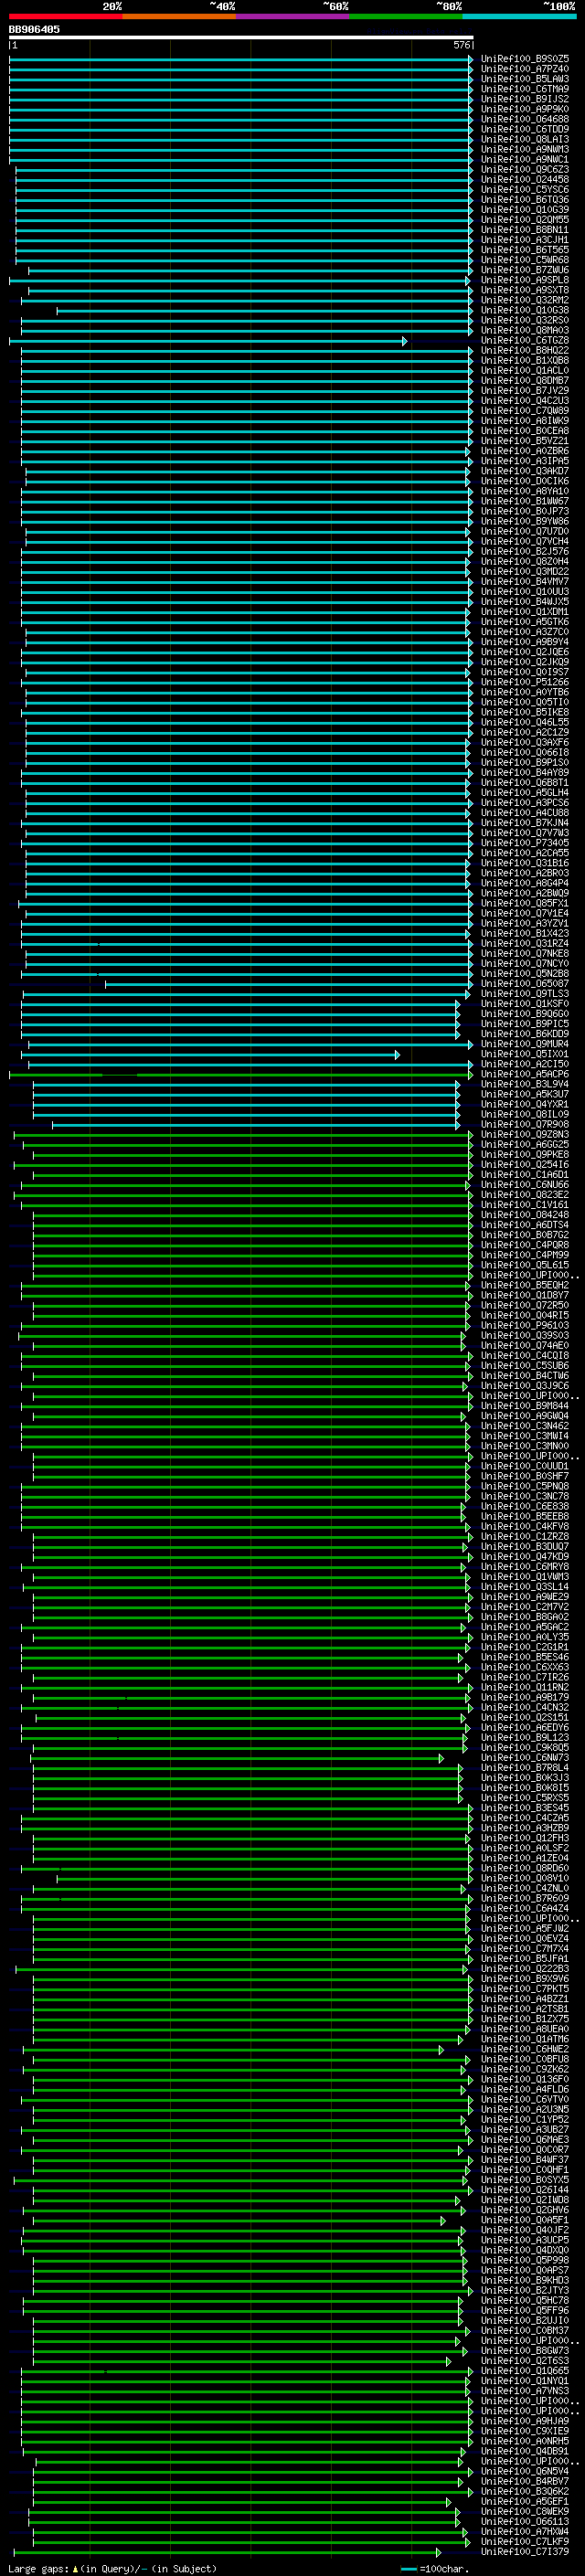
Task: Click the purple ~60% identity legend segment
Action: click(293, 16)
